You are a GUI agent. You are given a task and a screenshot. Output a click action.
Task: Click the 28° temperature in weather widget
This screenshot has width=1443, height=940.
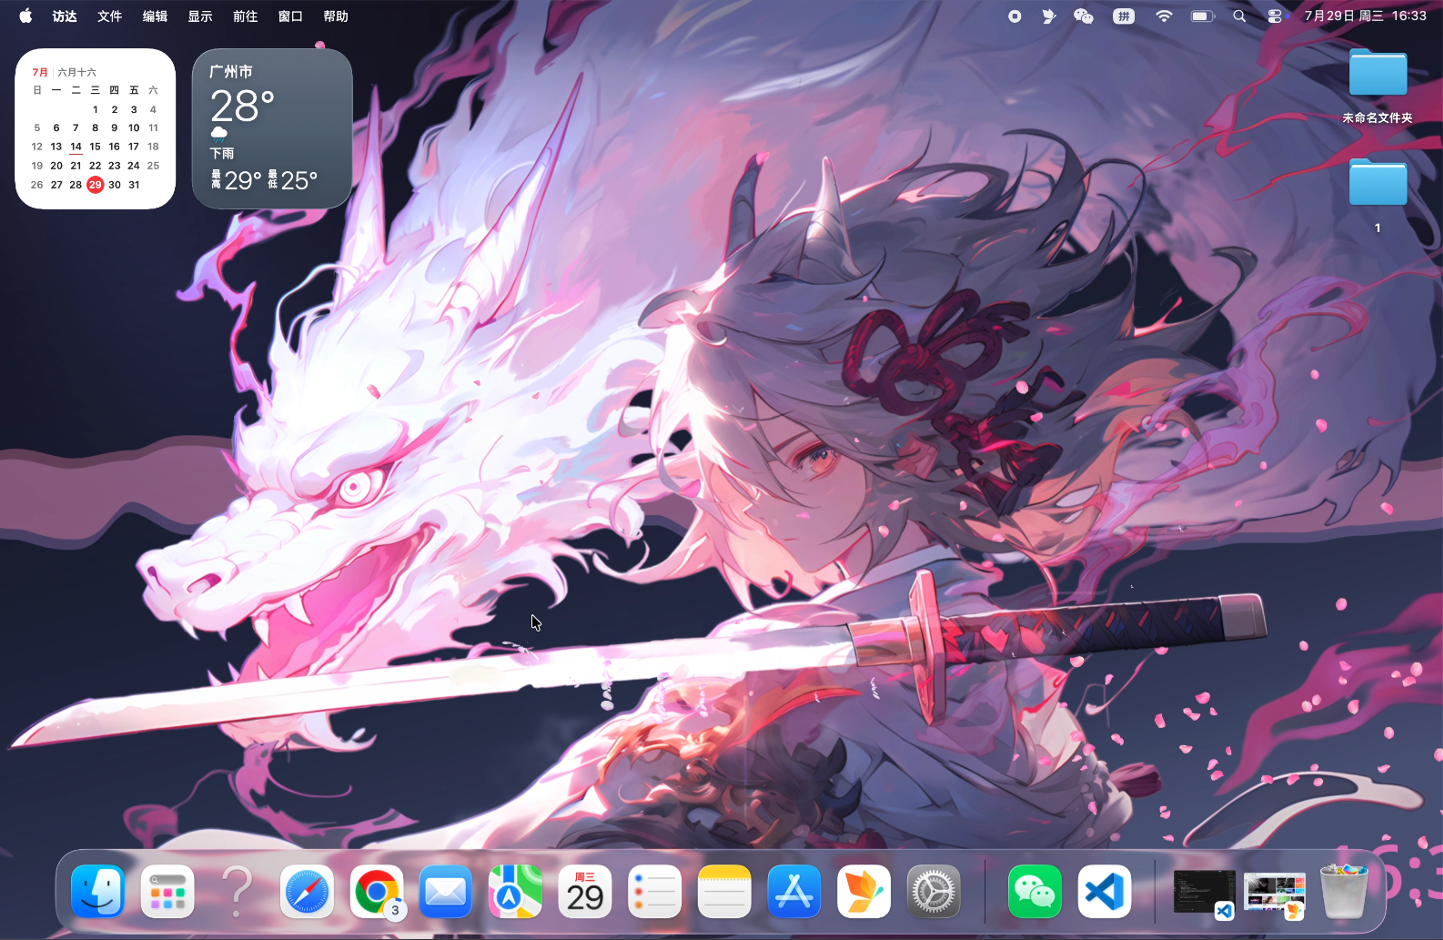point(243,106)
